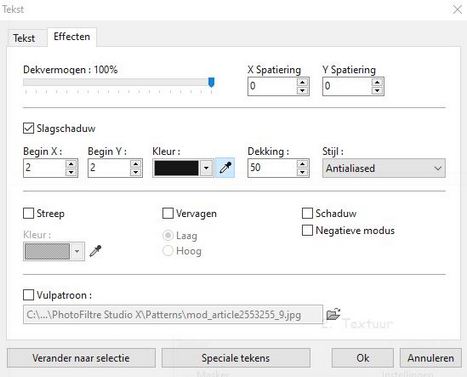This screenshot has width=467, height=377.
Task: Click inside the Y Spatiering field
Action: pos(347,86)
